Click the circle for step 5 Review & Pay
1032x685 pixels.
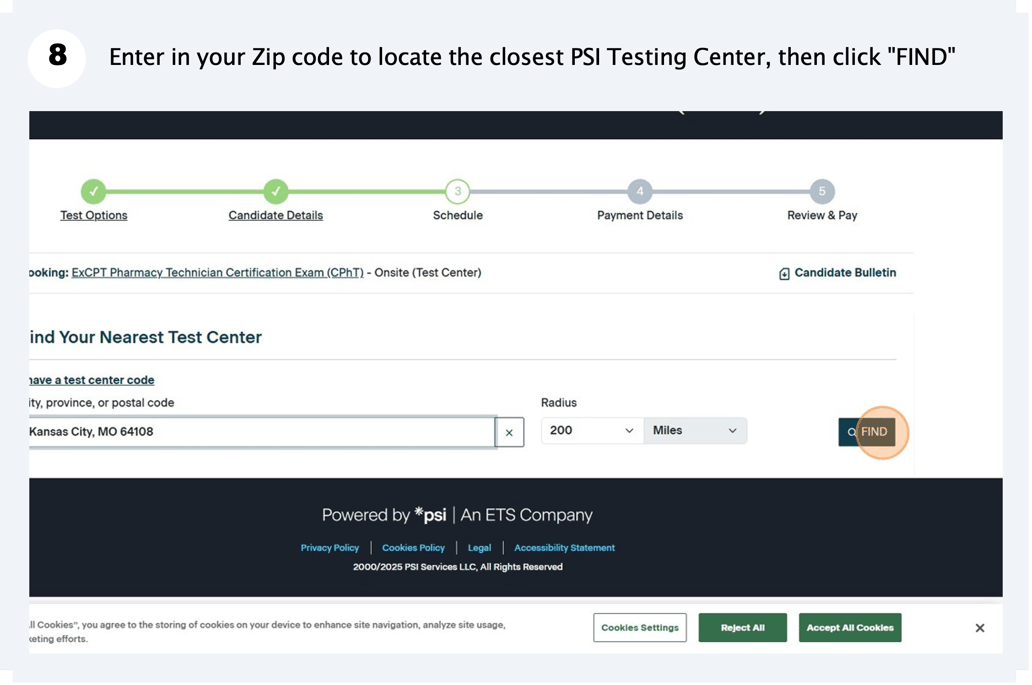click(821, 192)
